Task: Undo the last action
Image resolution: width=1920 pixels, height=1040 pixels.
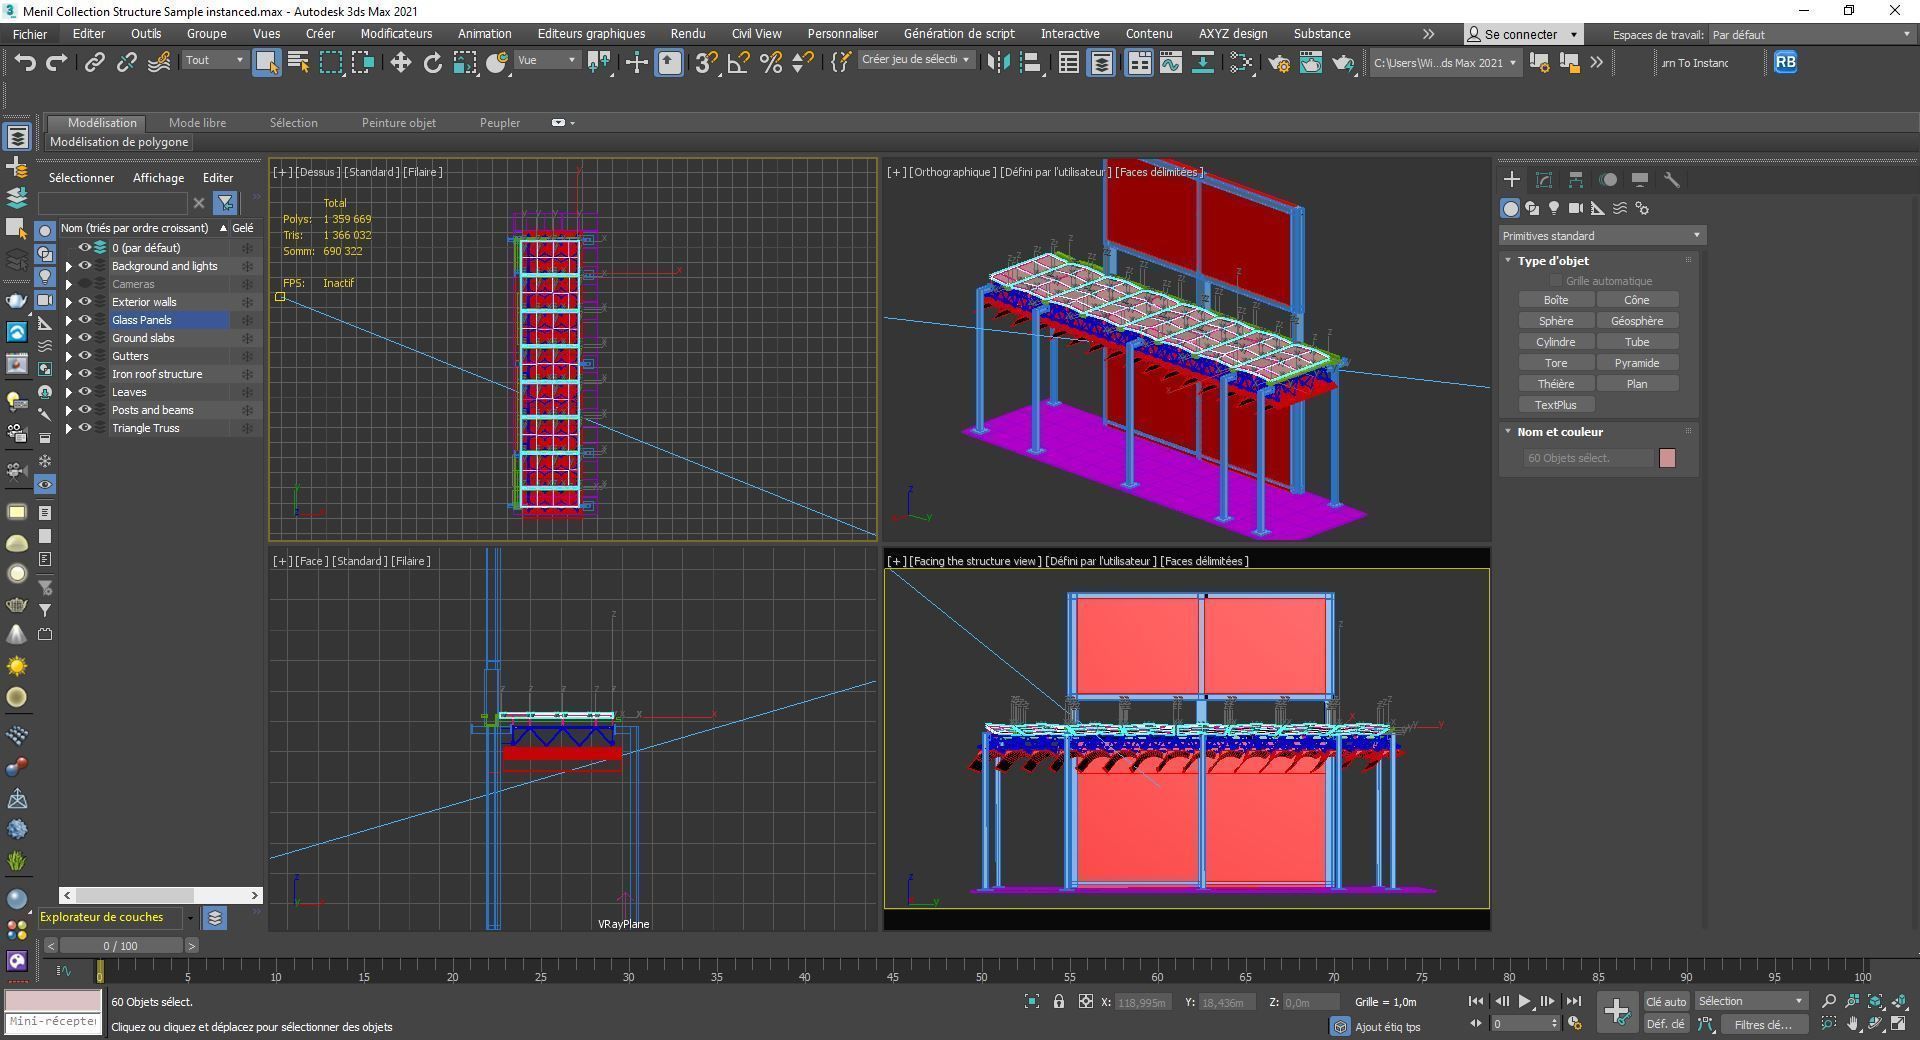Action: (x=26, y=62)
